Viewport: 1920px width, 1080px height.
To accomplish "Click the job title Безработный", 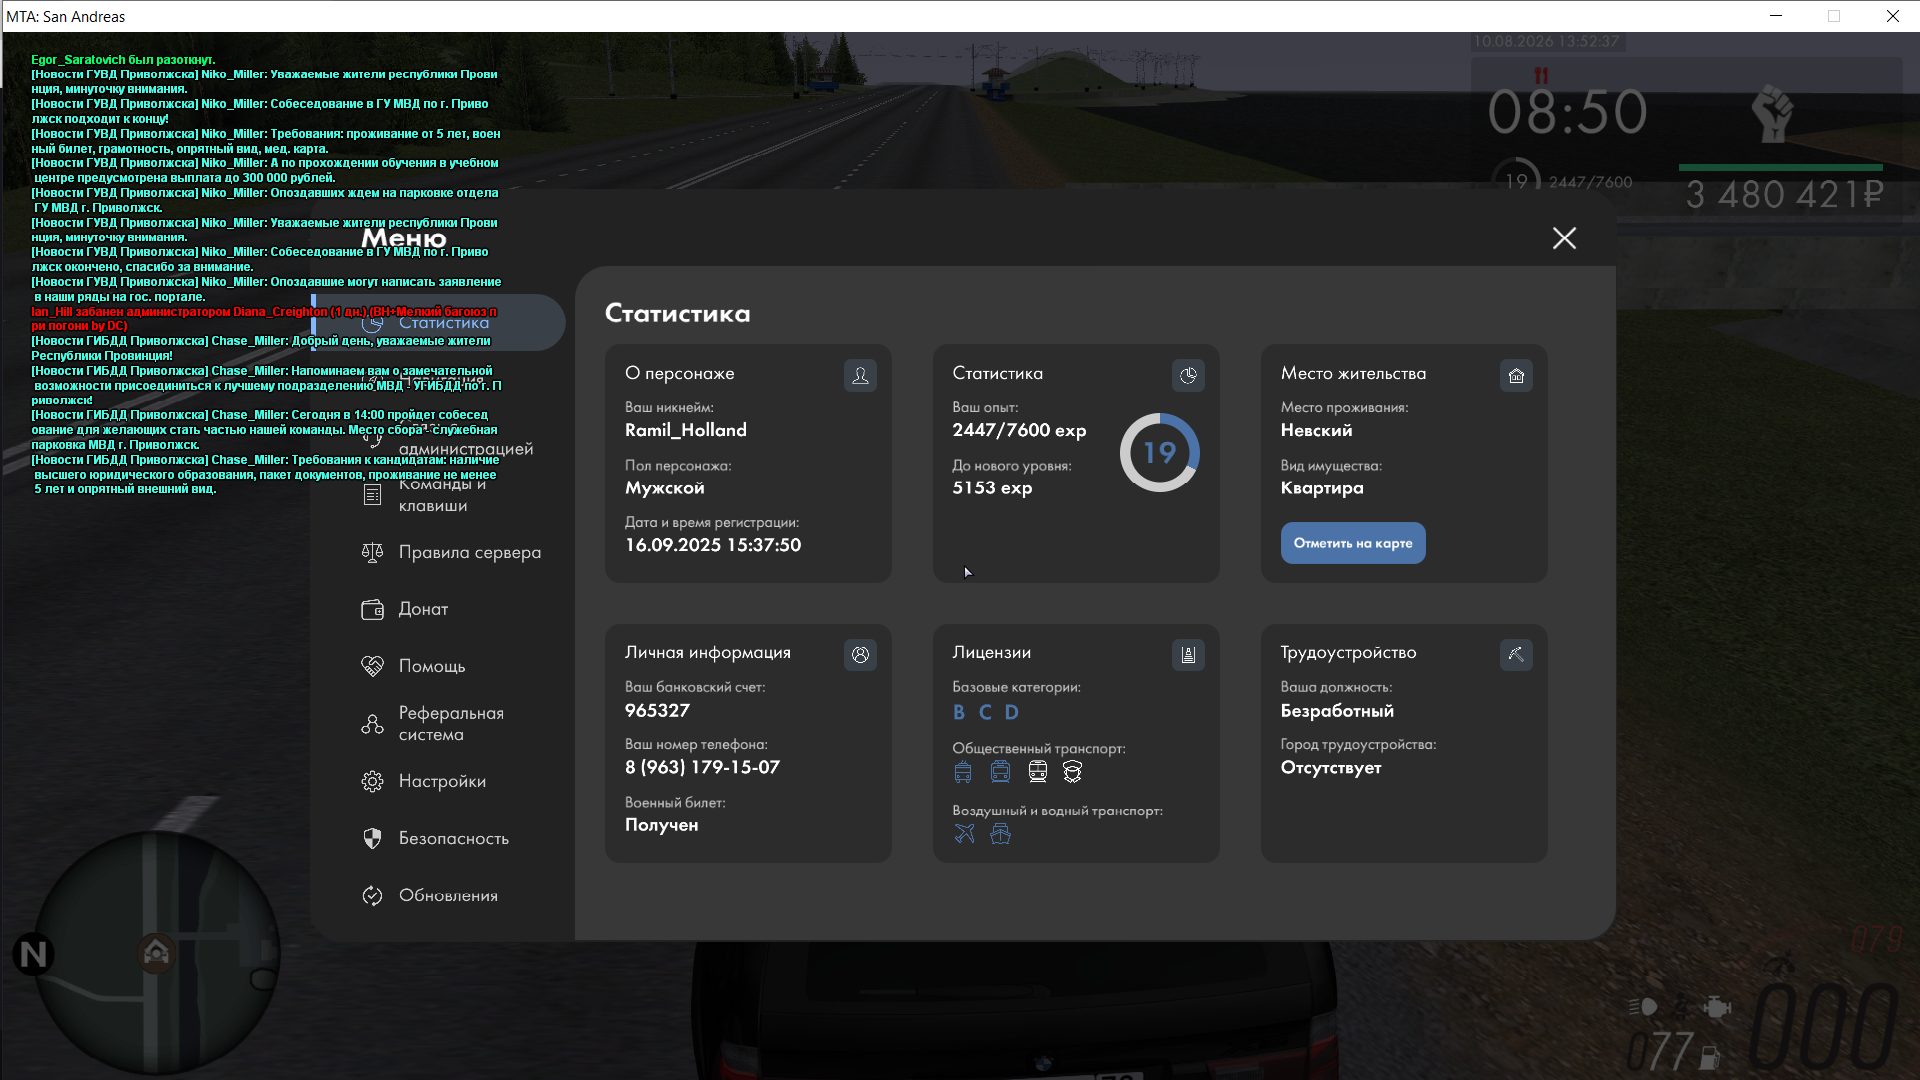I will click(x=1337, y=711).
